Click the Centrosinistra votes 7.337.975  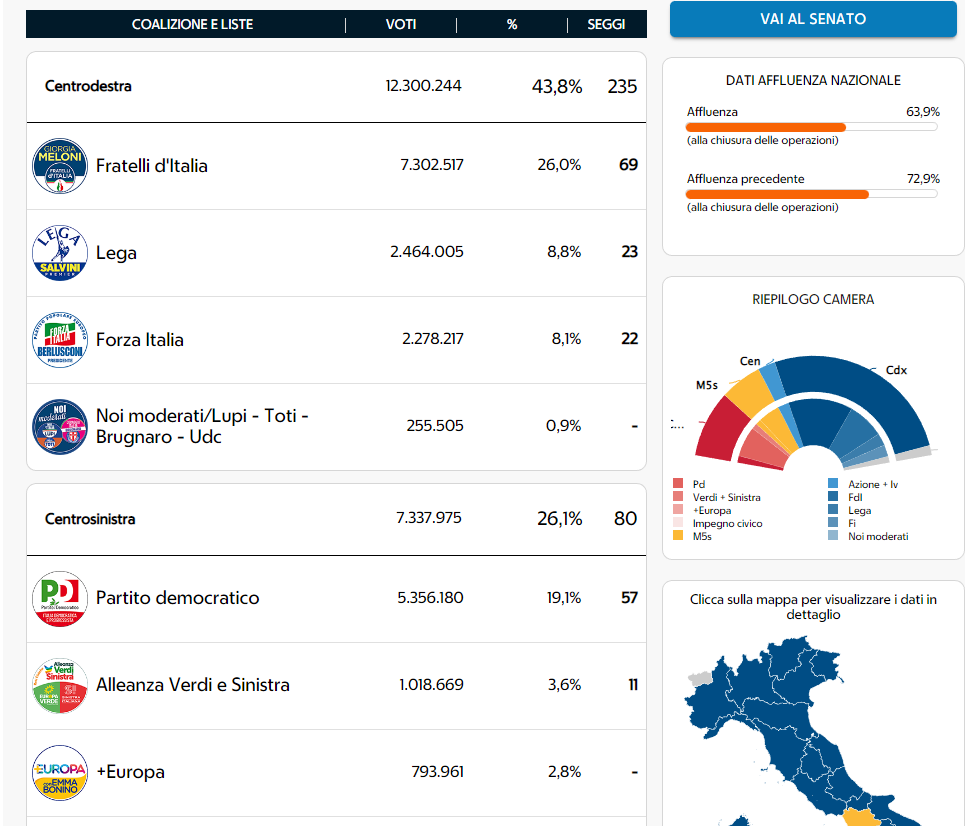click(x=428, y=518)
